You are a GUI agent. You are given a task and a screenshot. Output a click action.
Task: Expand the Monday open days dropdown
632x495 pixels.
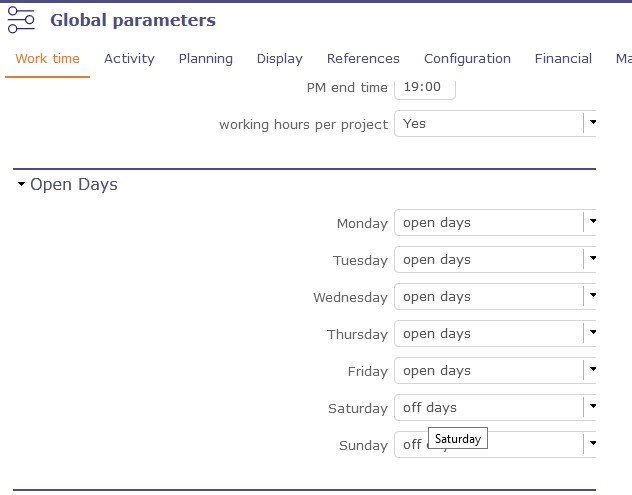591,223
